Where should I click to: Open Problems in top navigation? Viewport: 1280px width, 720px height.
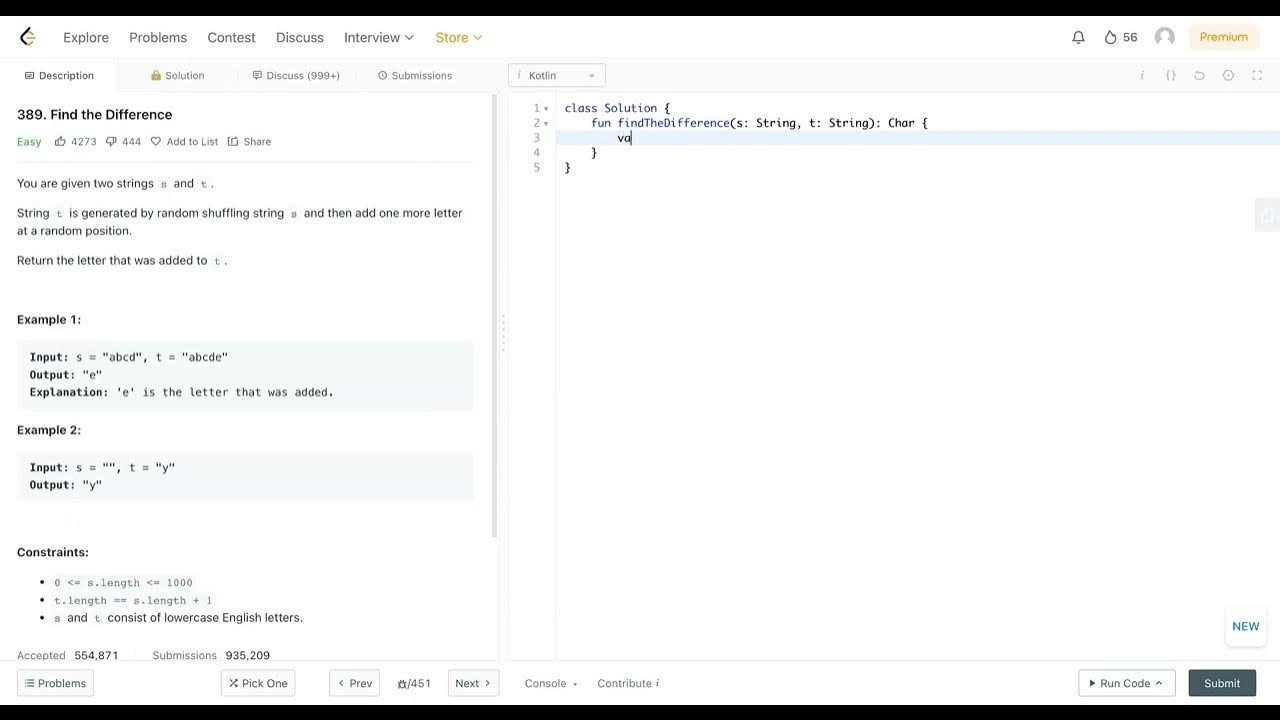(x=158, y=37)
